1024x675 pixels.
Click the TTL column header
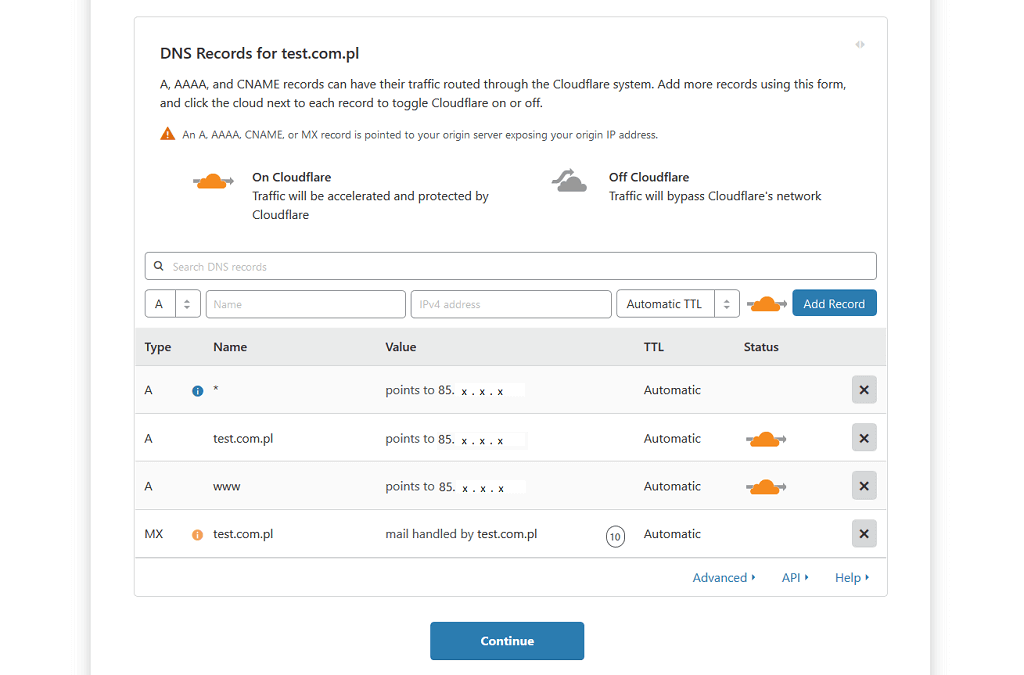[654, 347]
